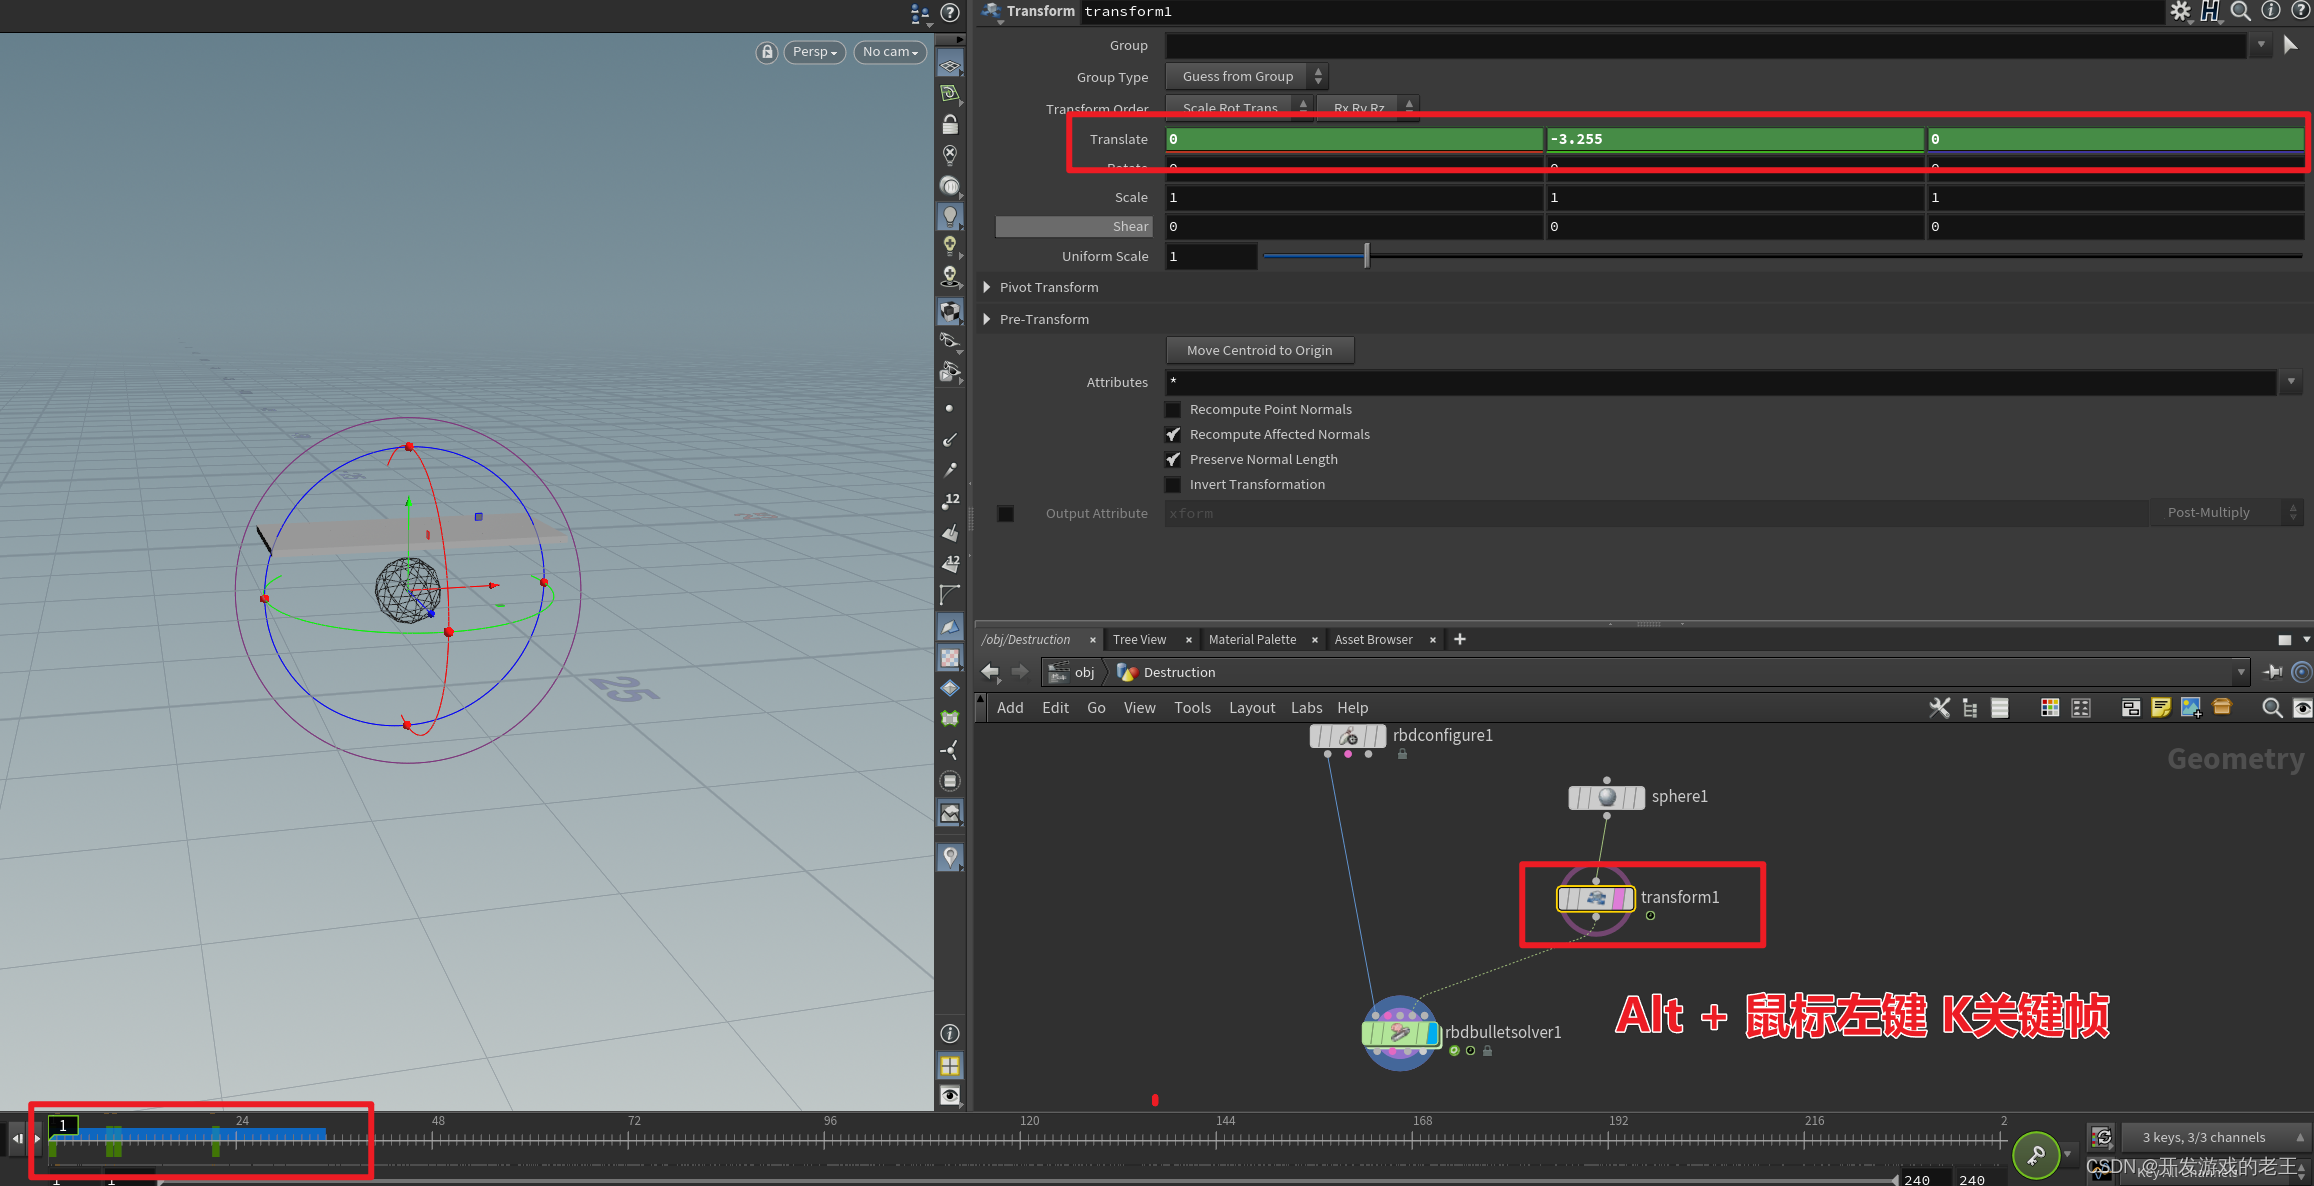Toggle Preserve Normal Length checkbox

pyautogui.click(x=1173, y=460)
